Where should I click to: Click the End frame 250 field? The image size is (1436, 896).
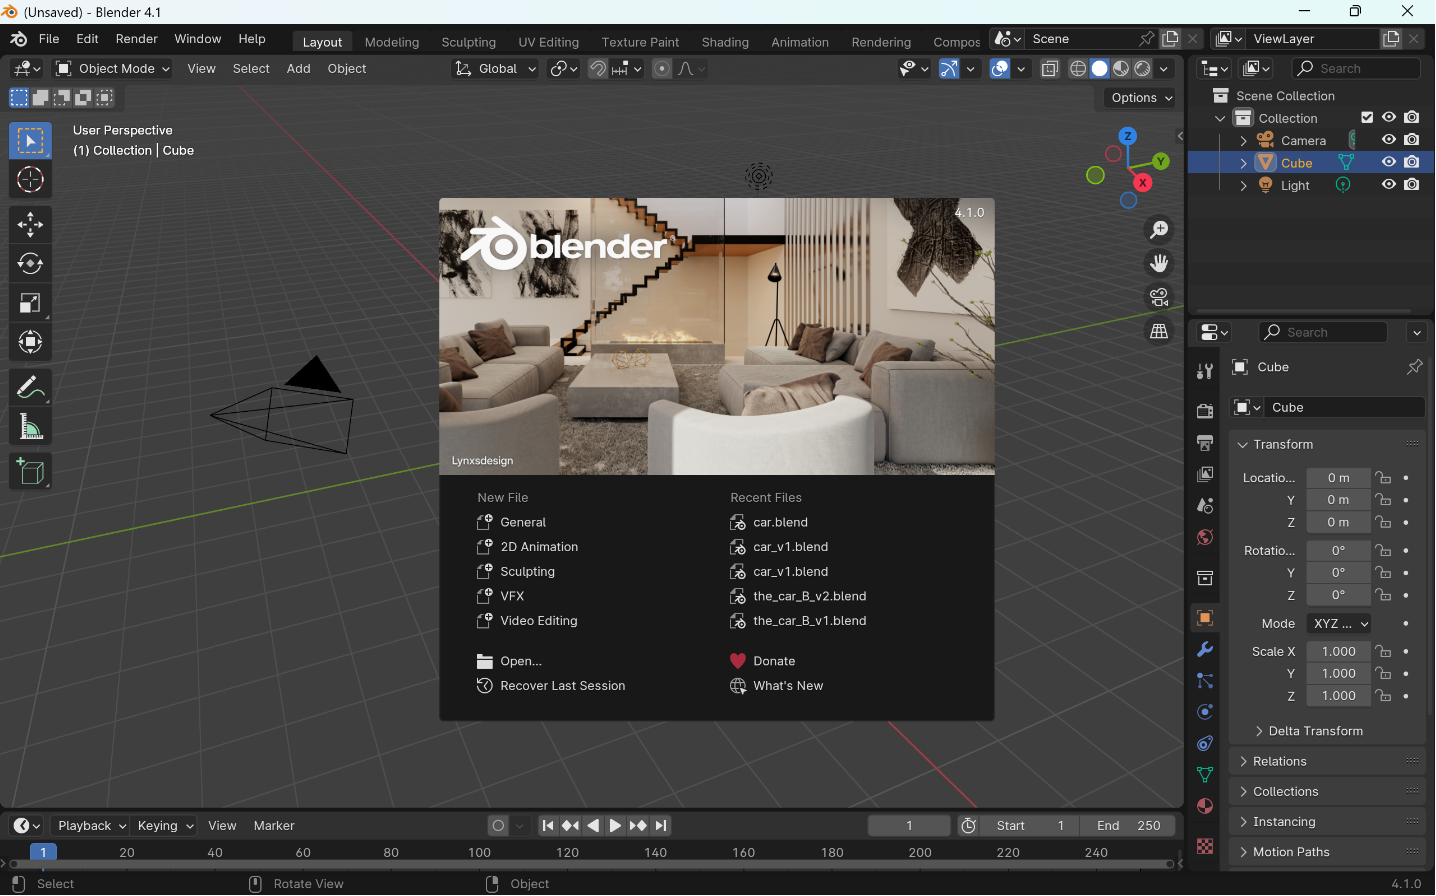1129,826
